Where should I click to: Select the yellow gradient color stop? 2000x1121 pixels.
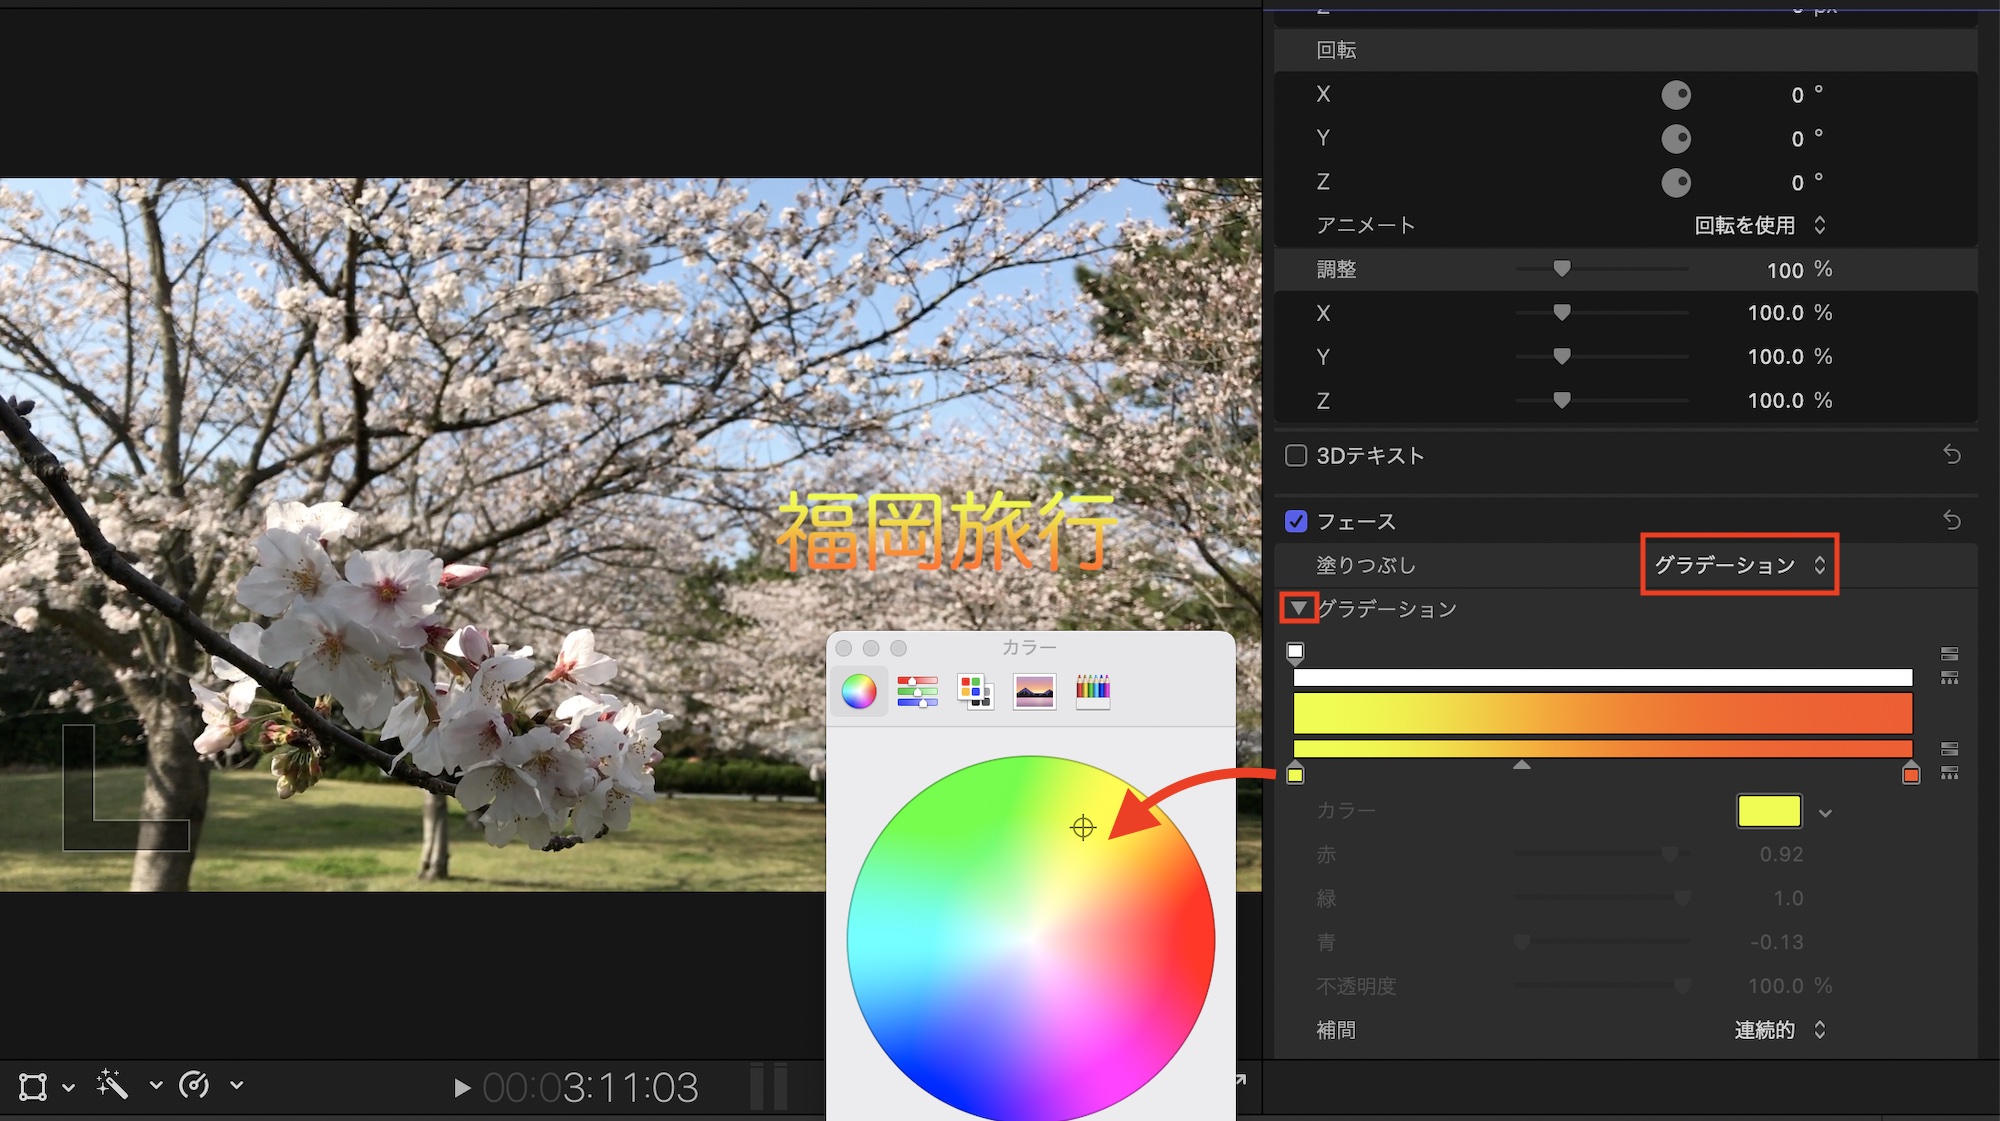(x=1295, y=775)
